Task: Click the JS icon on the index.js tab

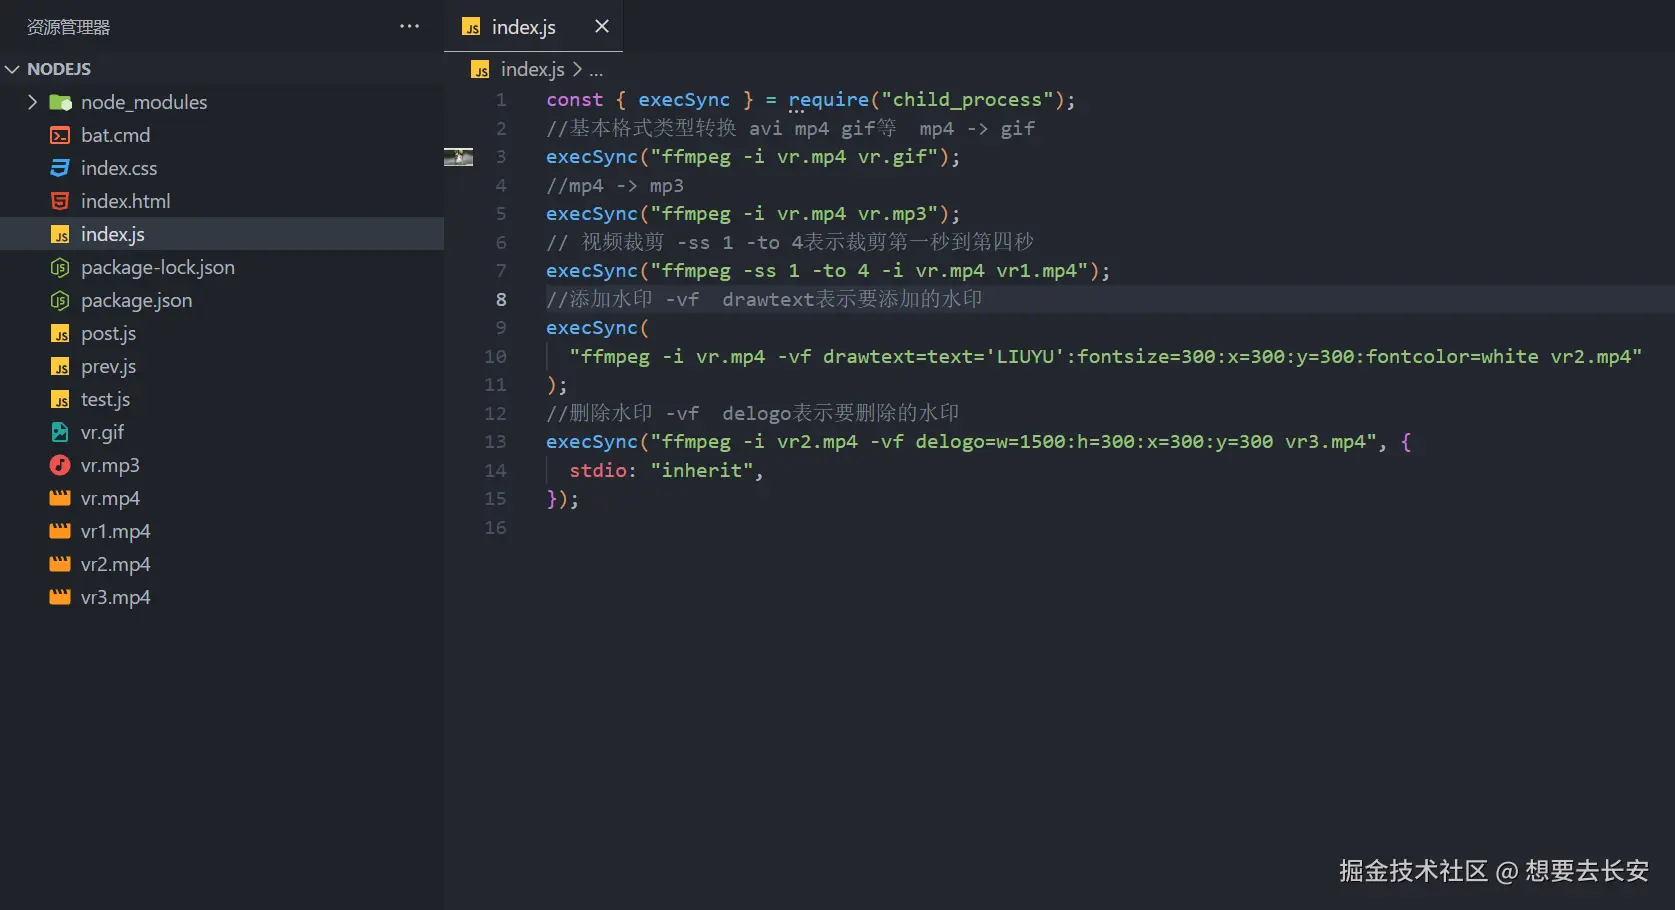Action: coord(471,27)
